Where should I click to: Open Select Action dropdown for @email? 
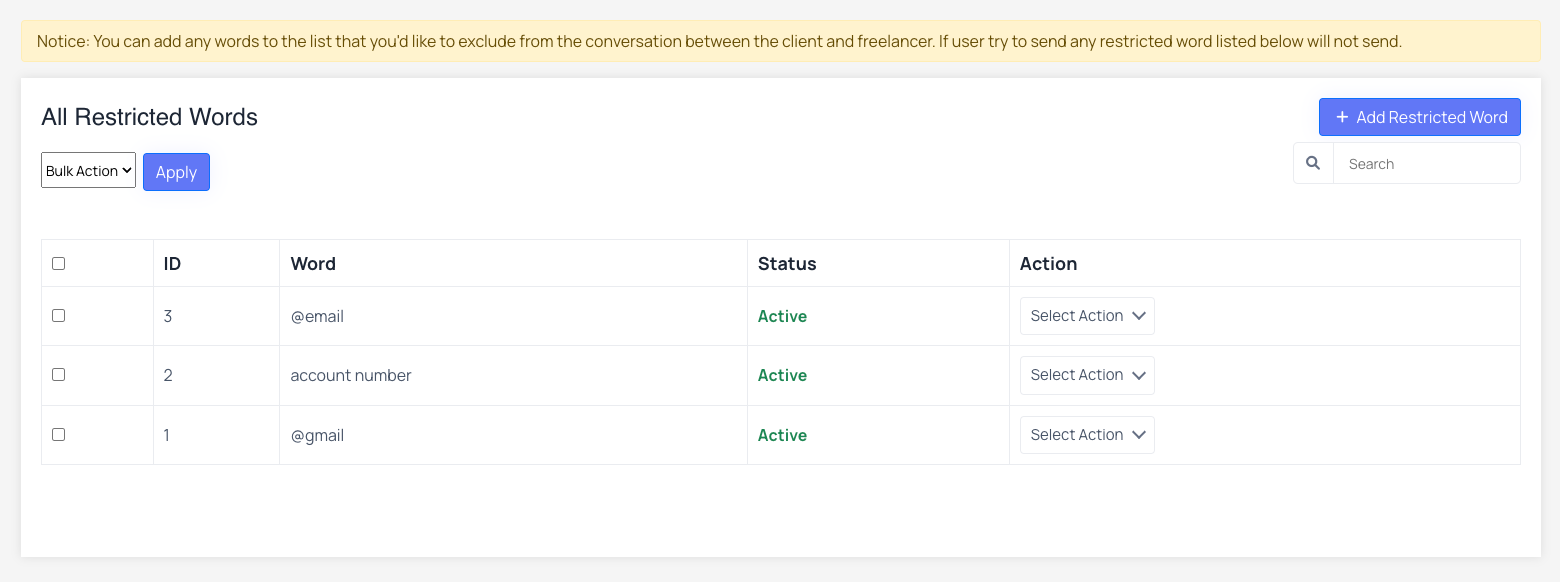point(1087,315)
